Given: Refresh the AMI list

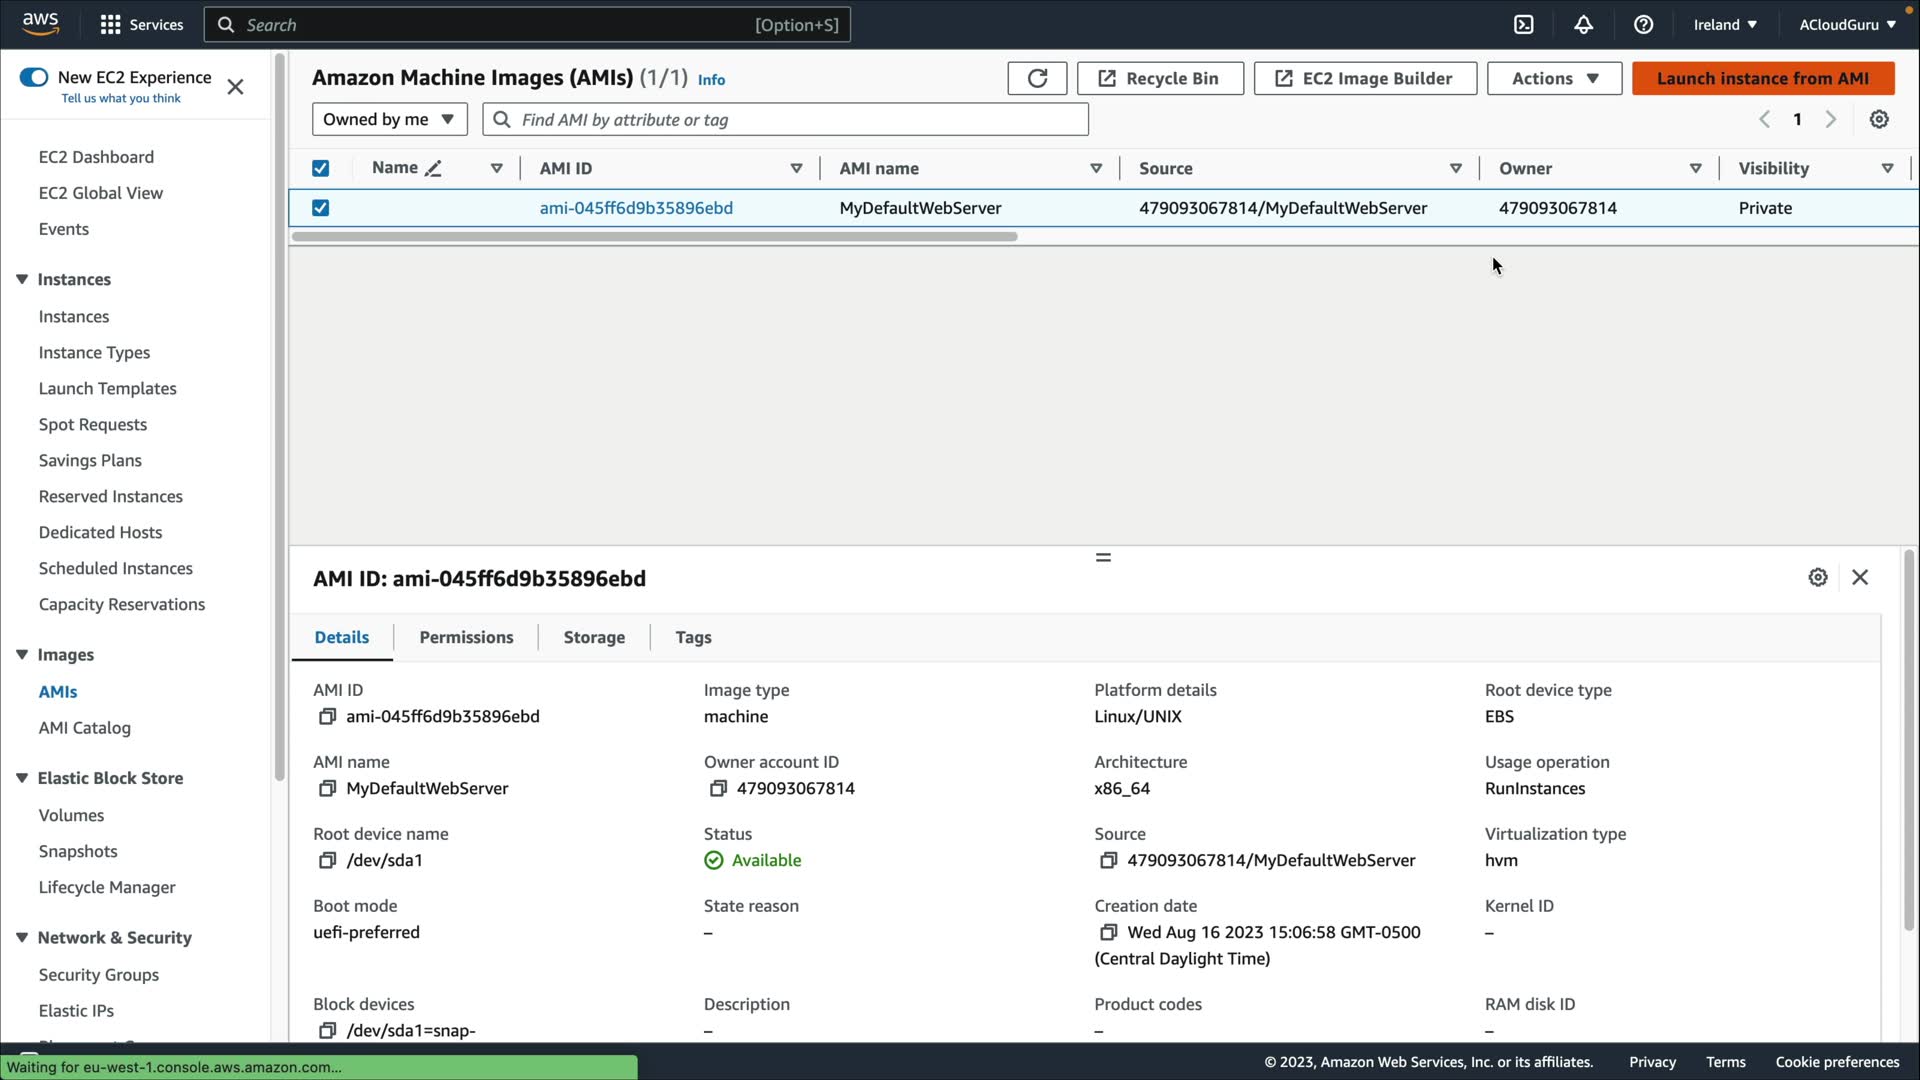Looking at the screenshot, I should pos(1037,78).
